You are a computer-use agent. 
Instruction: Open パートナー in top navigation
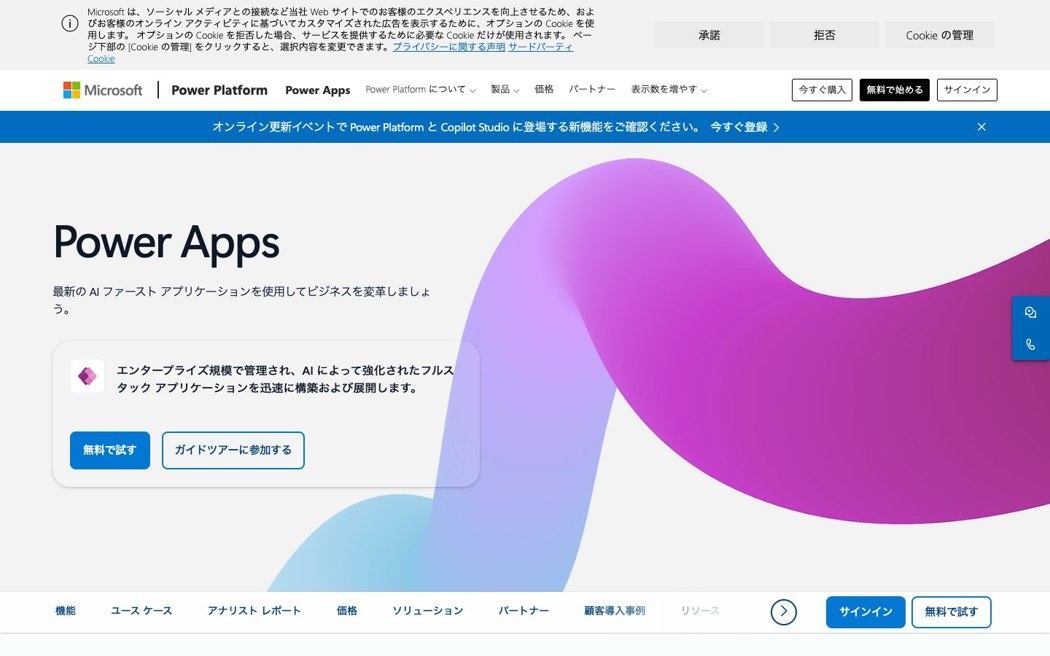click(x=592, y=89)
